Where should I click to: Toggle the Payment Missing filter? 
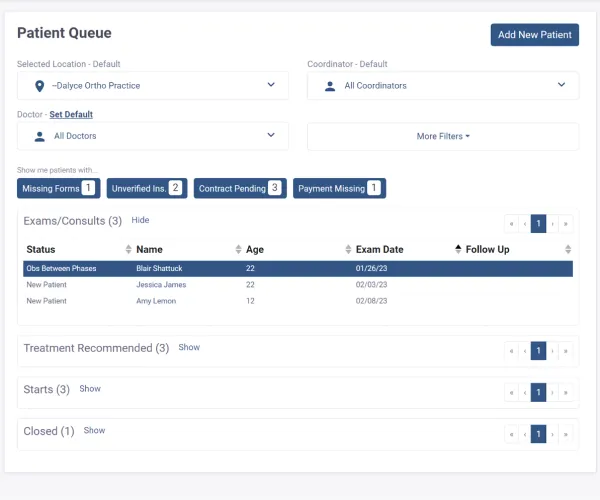(x=339, y=188)
